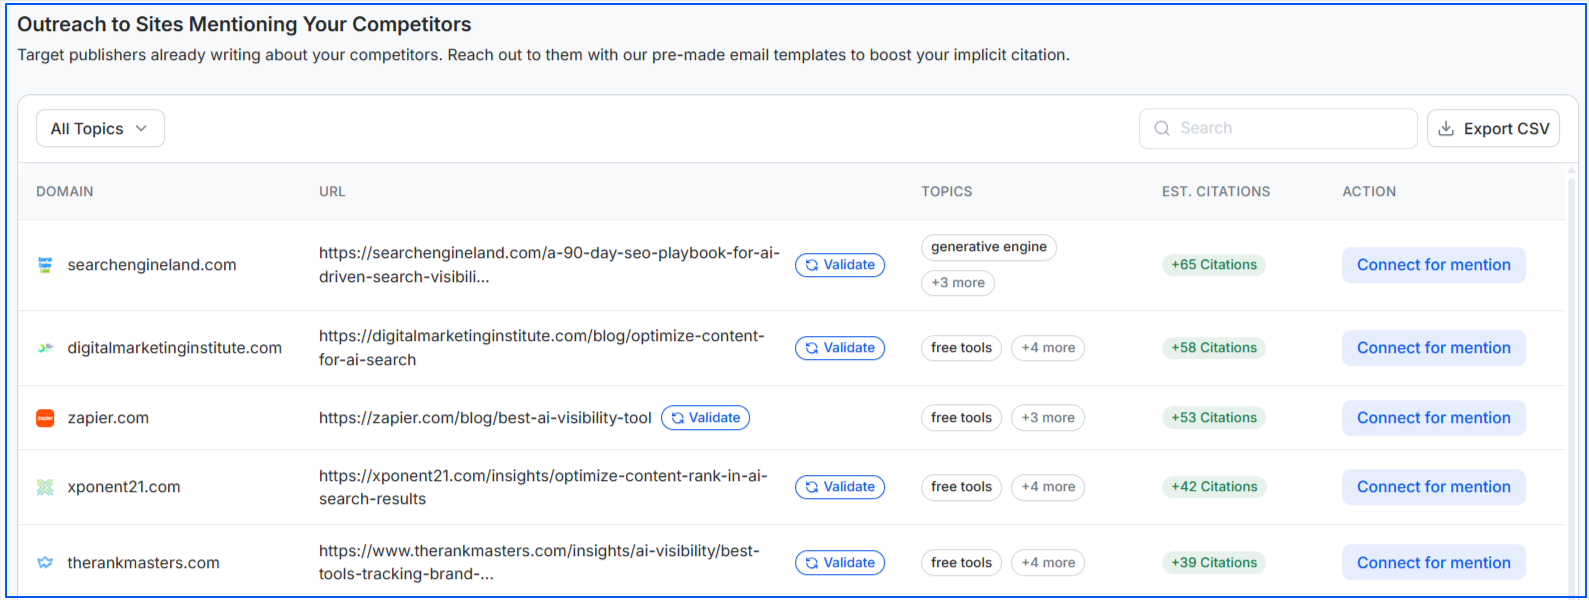The width and height of the screenshot is (1589, 600).
Task: Click the +39 Citations badge
Action: (1214, 563)
